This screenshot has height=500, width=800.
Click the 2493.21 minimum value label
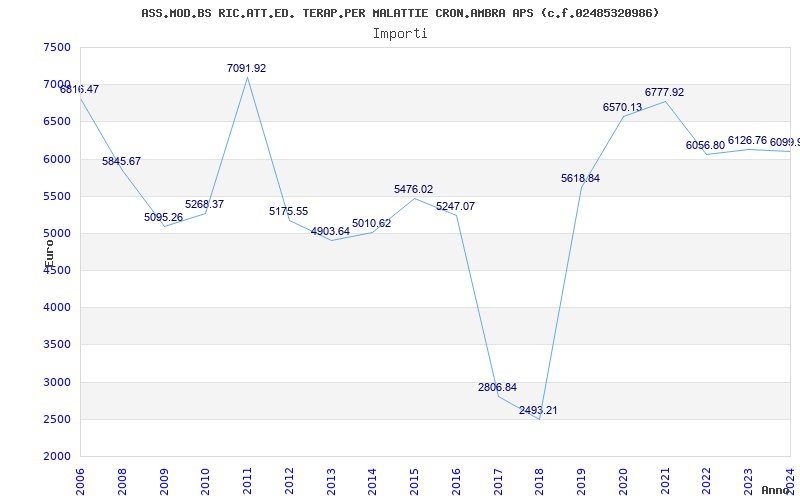(x=538, y=410)
